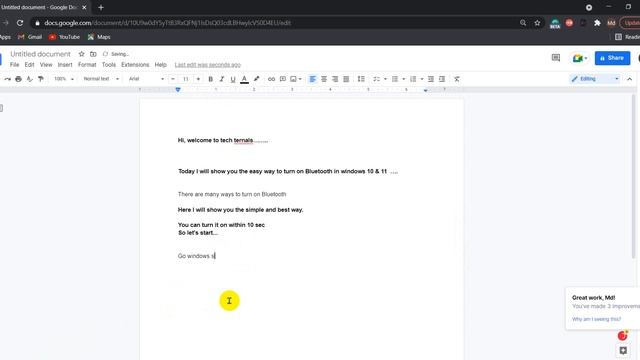This screenshot has width=640, height=360.
Task: Set center text alignment
Action: coord(324,79)
